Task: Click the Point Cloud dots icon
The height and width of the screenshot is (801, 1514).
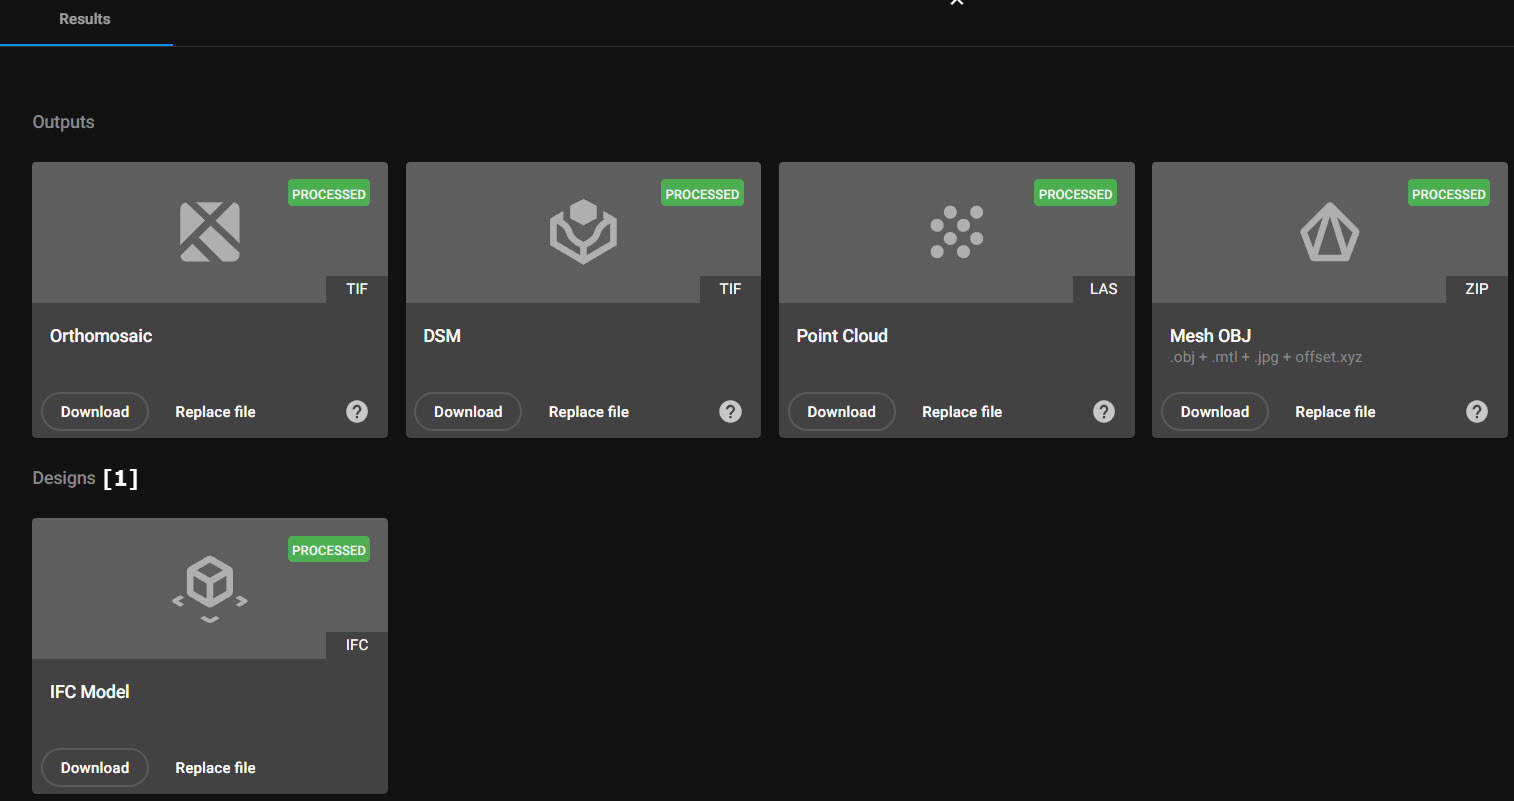Action: pos(957,232)
